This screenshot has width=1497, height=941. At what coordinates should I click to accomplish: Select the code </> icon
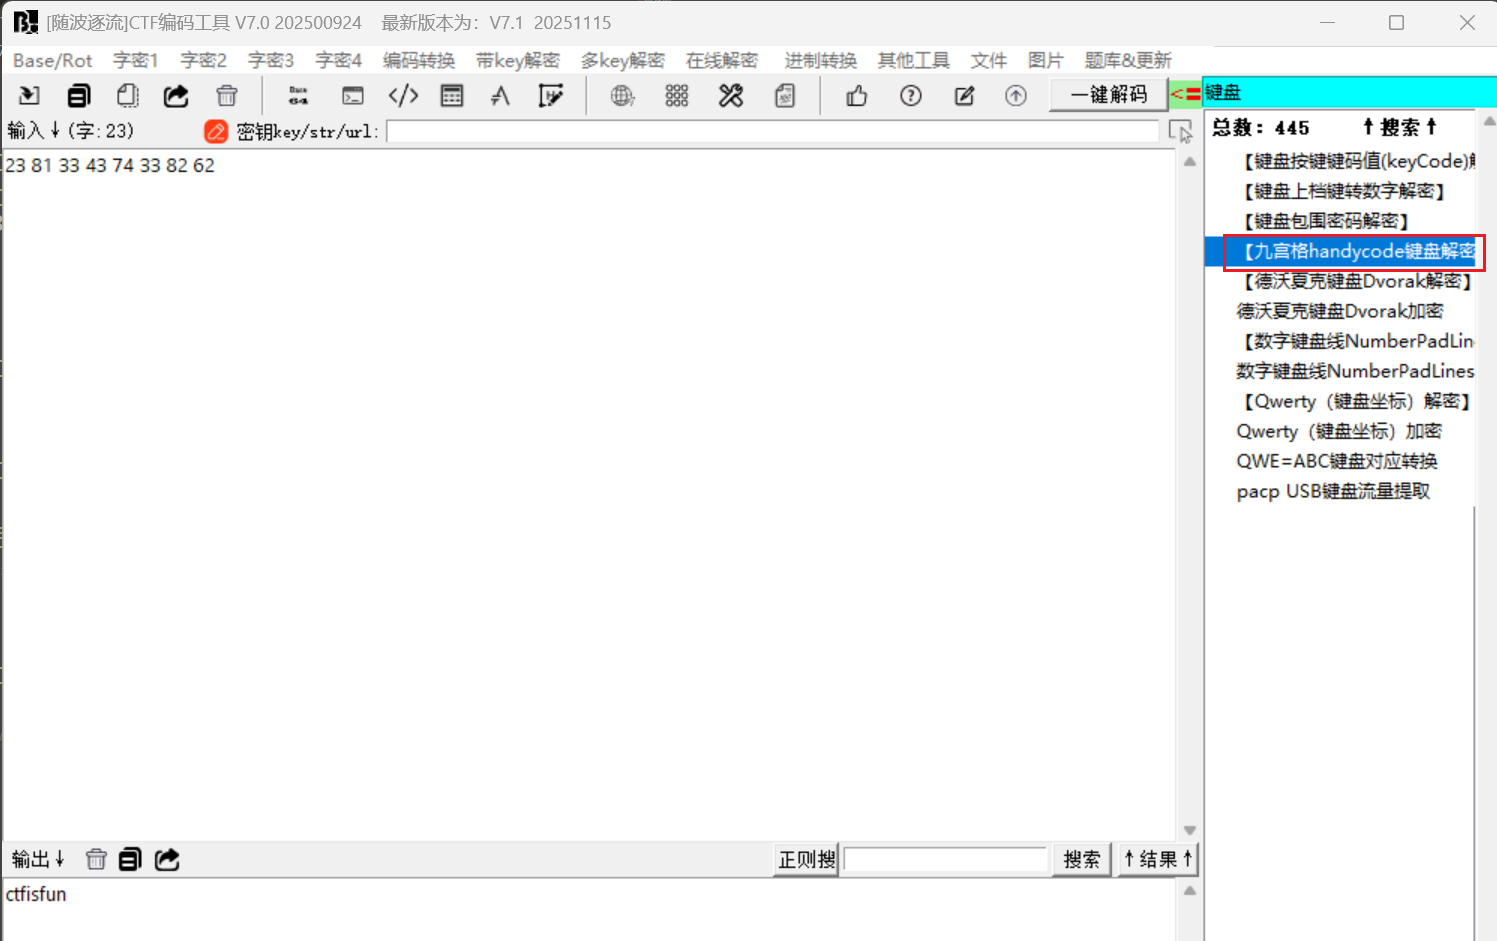pyautogui.click(x=403, y=95)
